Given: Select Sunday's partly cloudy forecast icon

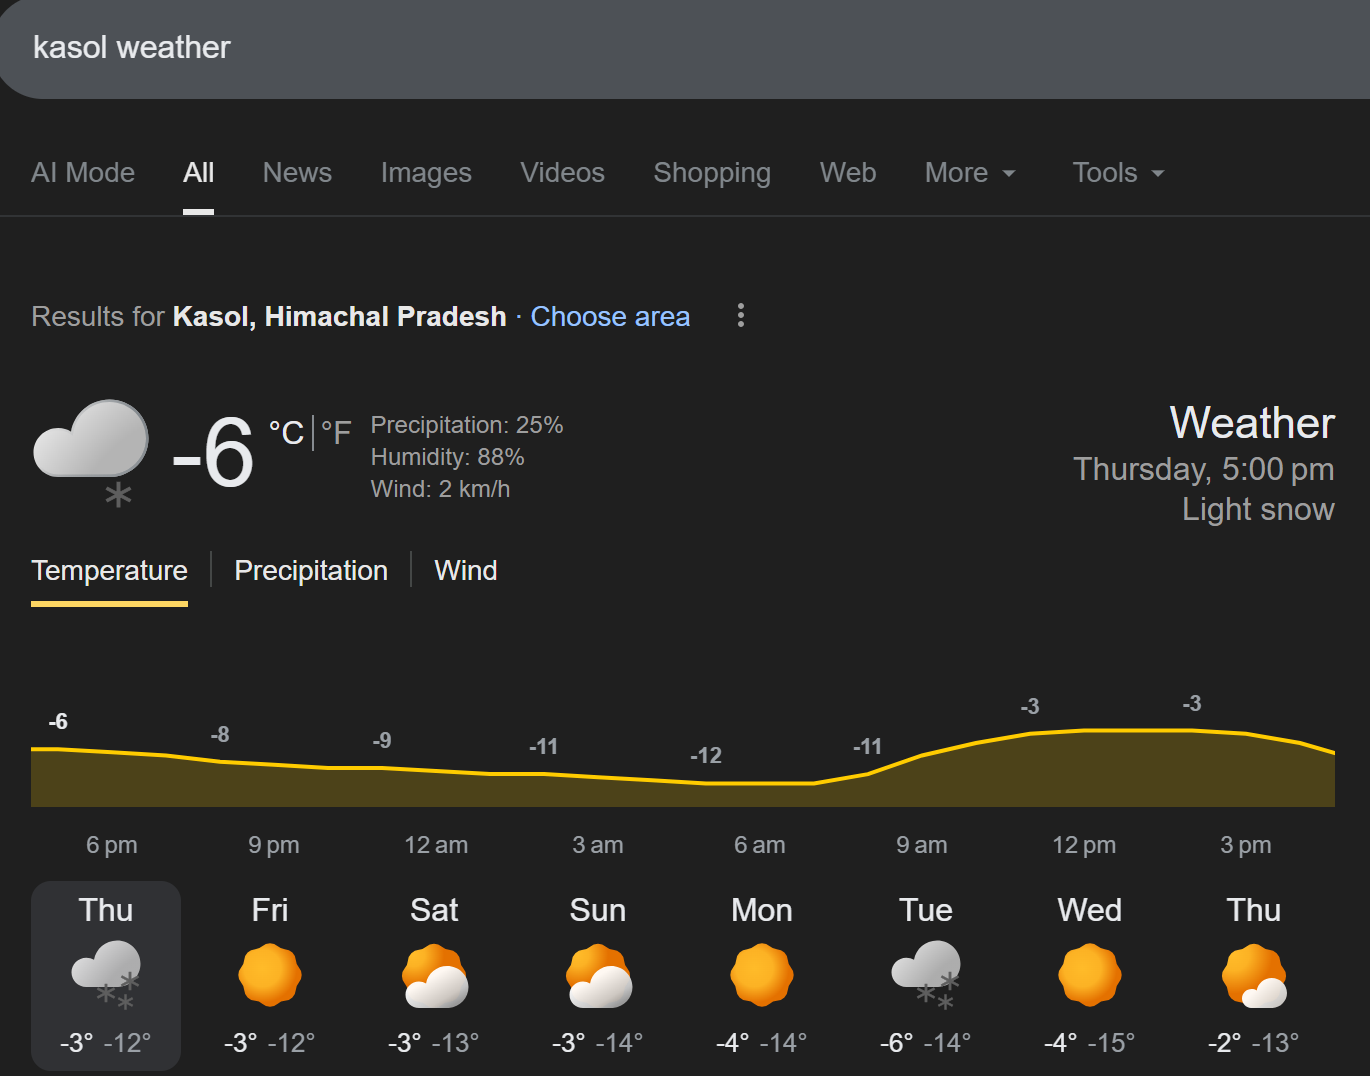Looking at the screenshot, I should point(598,975).
